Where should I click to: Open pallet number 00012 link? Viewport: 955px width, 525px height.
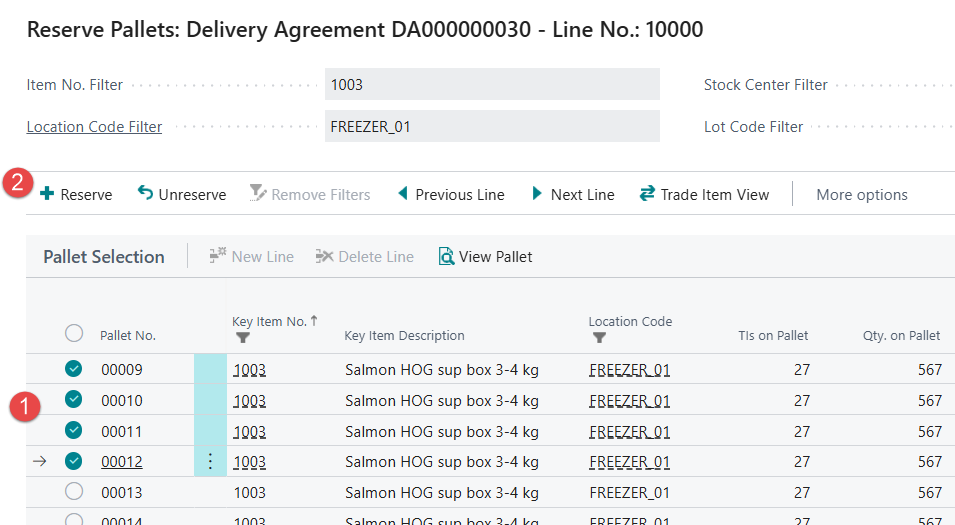click(x=122, y=462)
